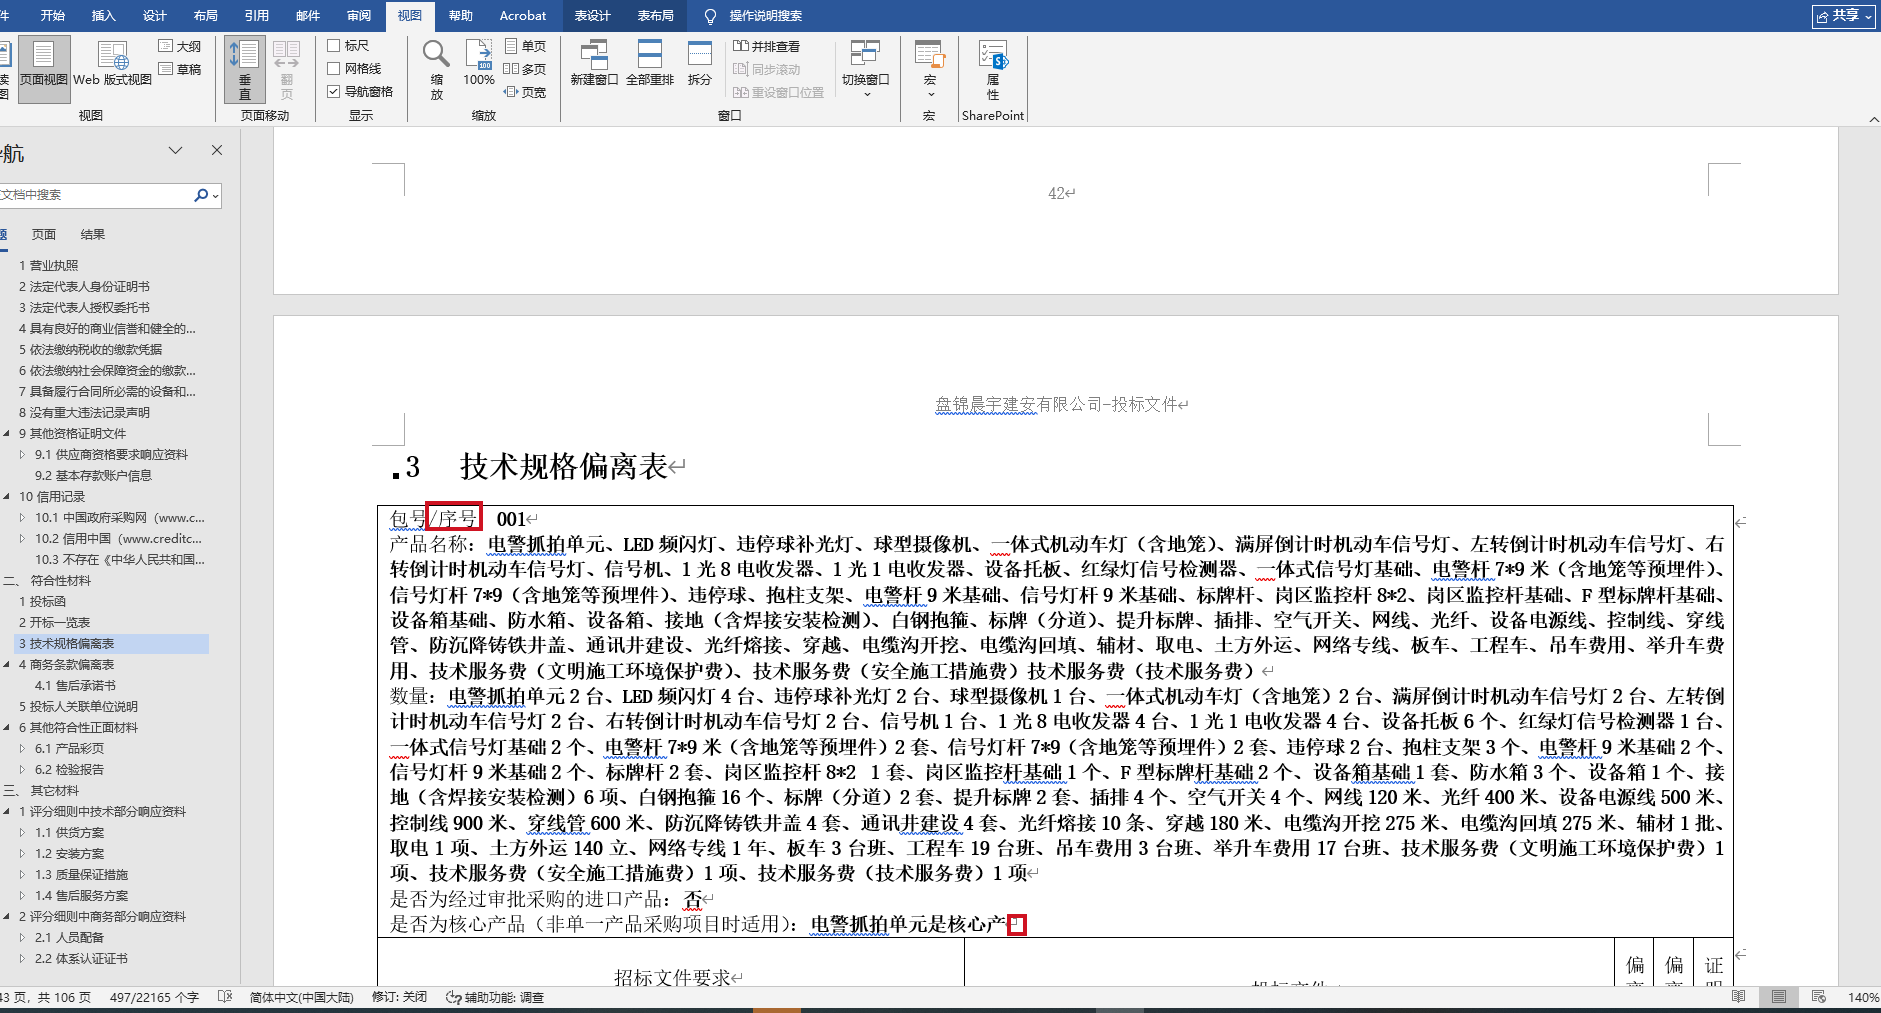Screen dimensions: 1881x1013
Task: Jump to heading 2.2 体系认证证书
Action: 81,959
